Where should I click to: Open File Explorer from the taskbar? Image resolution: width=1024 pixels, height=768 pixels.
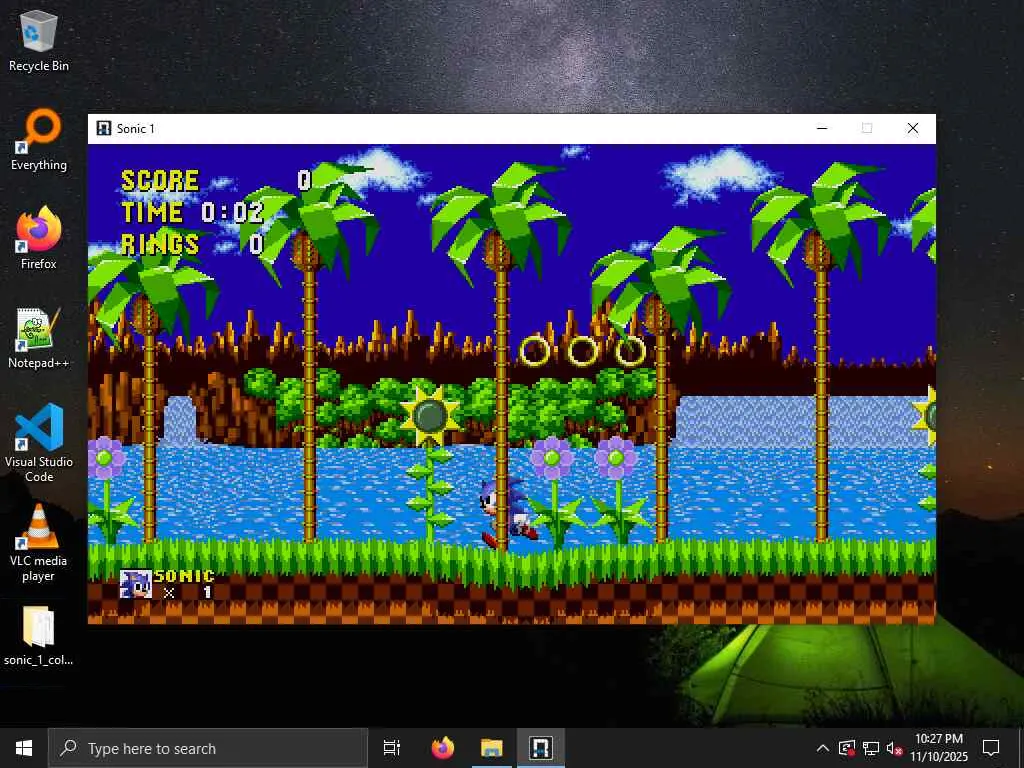pyautogui.click(x=492, y=748)
